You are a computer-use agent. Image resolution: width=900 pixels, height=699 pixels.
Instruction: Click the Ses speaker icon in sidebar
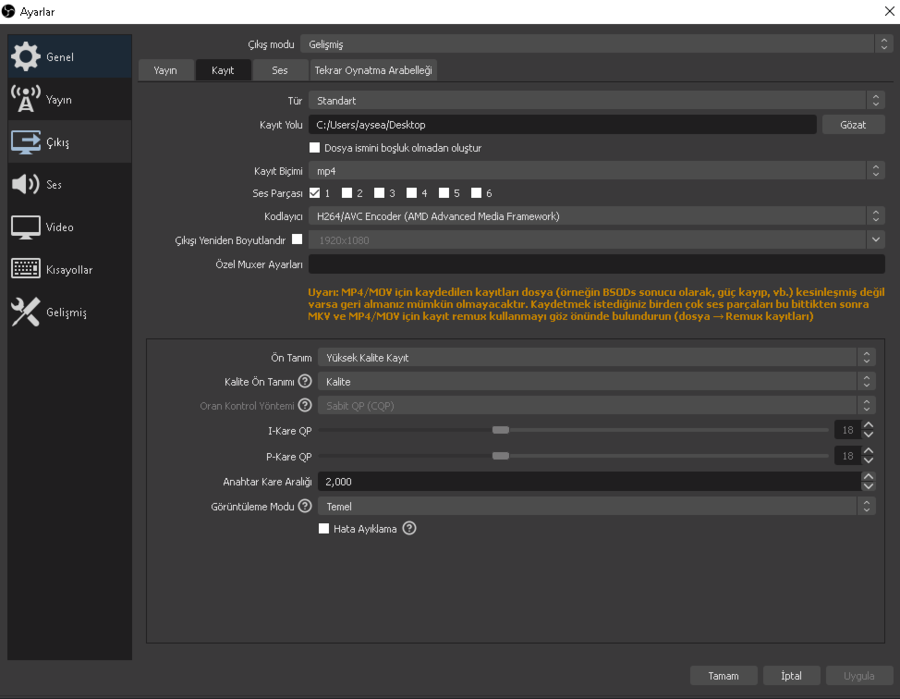tap(26, 185)
